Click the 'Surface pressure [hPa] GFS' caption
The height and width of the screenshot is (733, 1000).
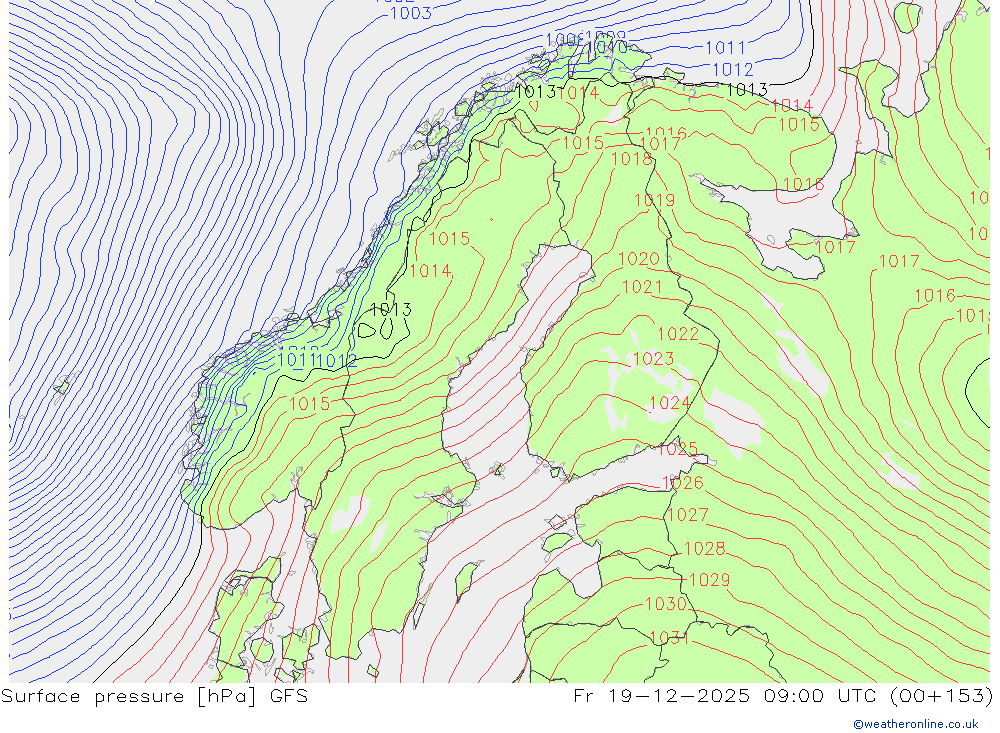(x=154, y=696)
